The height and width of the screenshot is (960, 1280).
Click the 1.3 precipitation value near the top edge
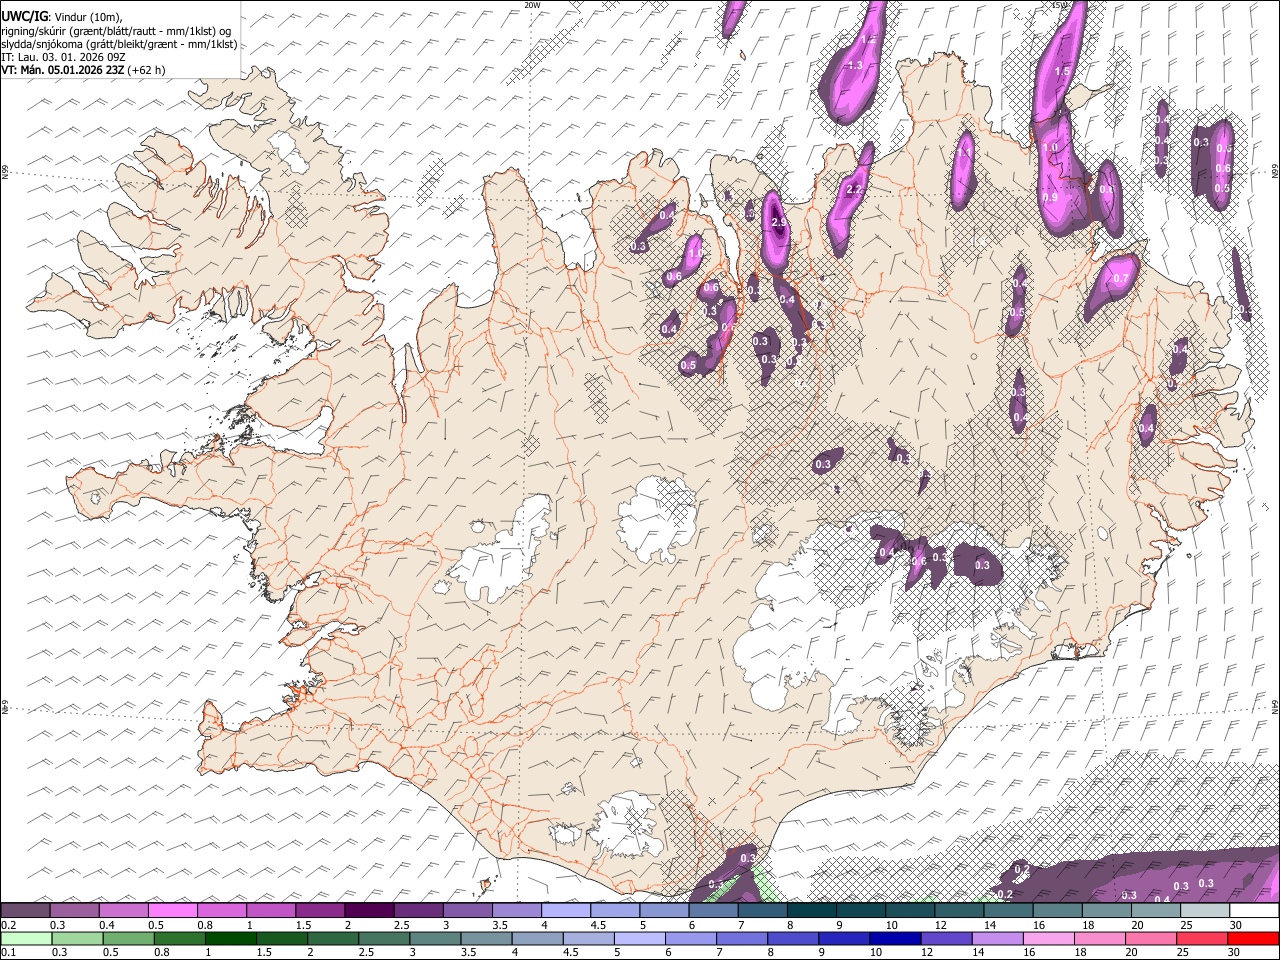coord(855,65)
